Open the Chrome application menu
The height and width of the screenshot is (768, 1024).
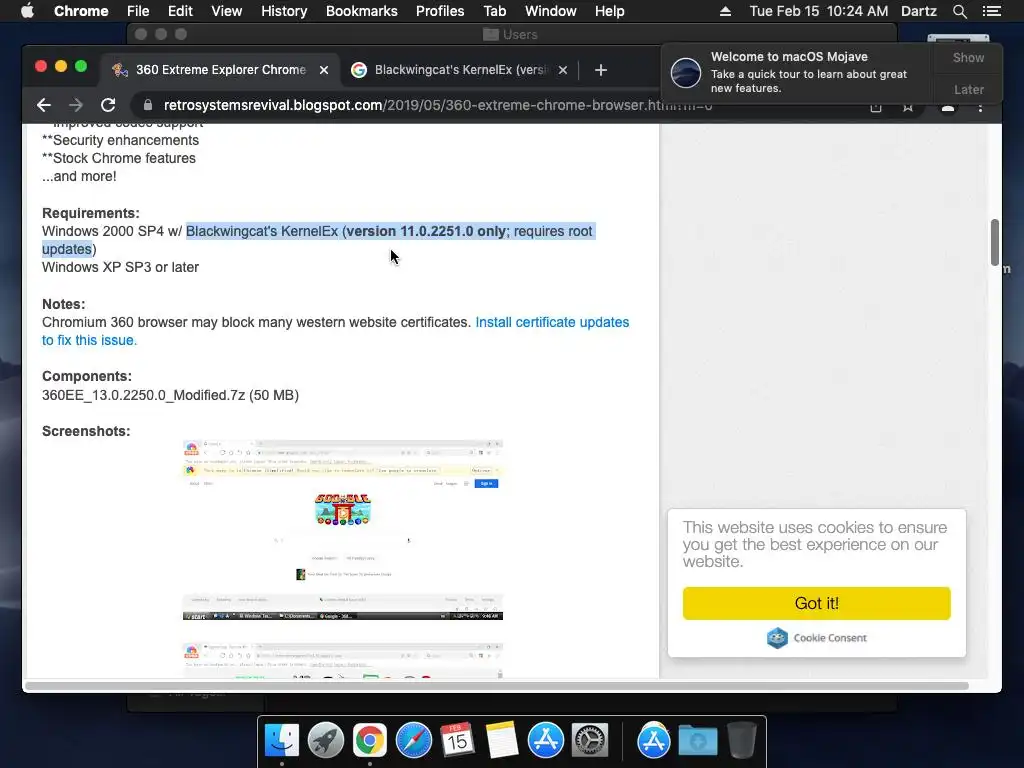[81, 11]
